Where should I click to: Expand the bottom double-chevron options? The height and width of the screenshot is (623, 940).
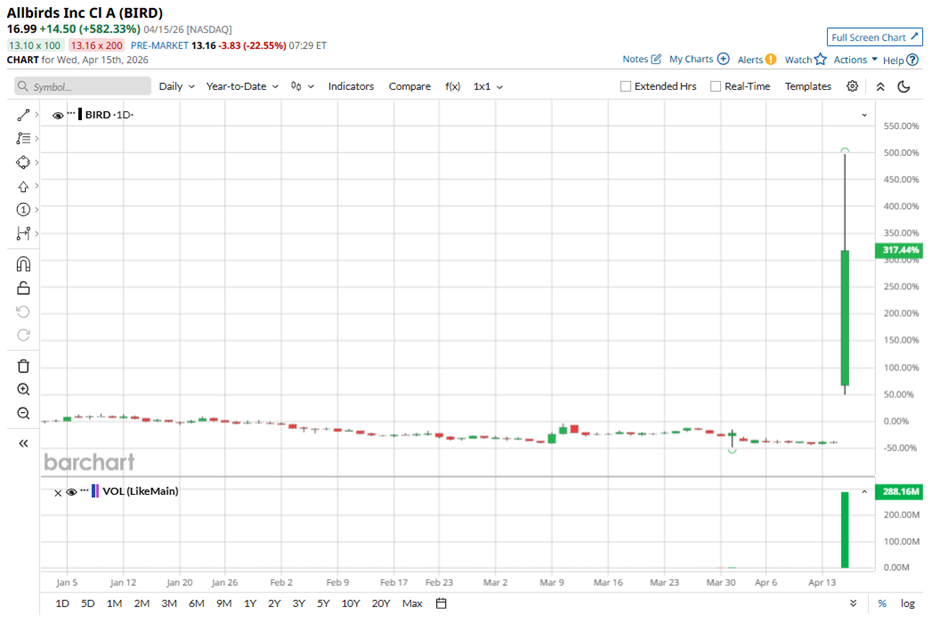[x=853, y=603]
